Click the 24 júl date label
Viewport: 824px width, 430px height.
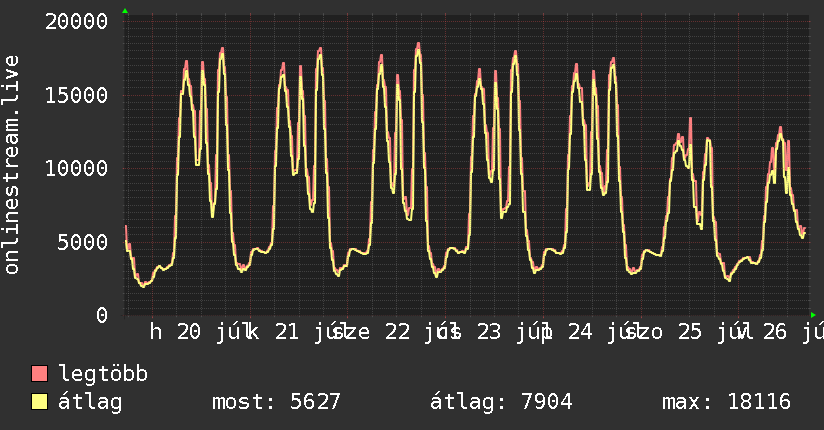click(x=604, y=332)
